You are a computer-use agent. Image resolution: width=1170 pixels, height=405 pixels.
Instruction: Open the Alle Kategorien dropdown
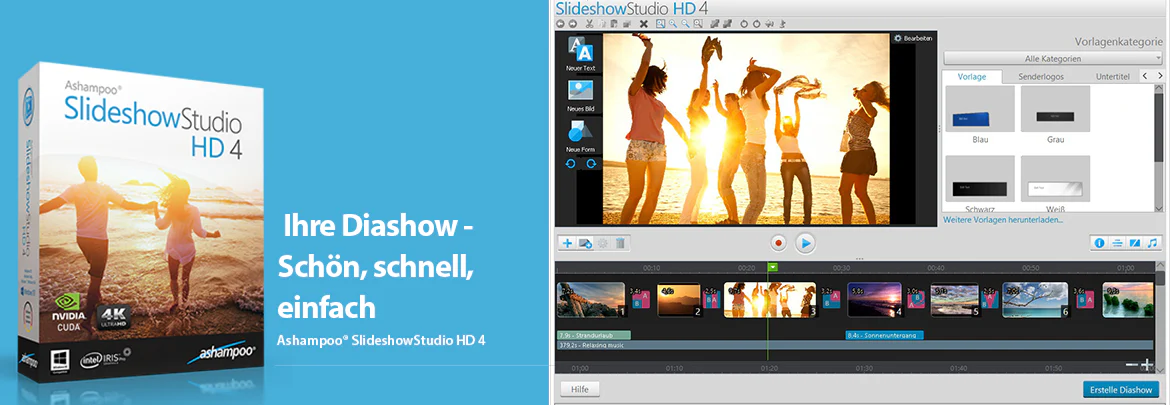(1052, 58)
